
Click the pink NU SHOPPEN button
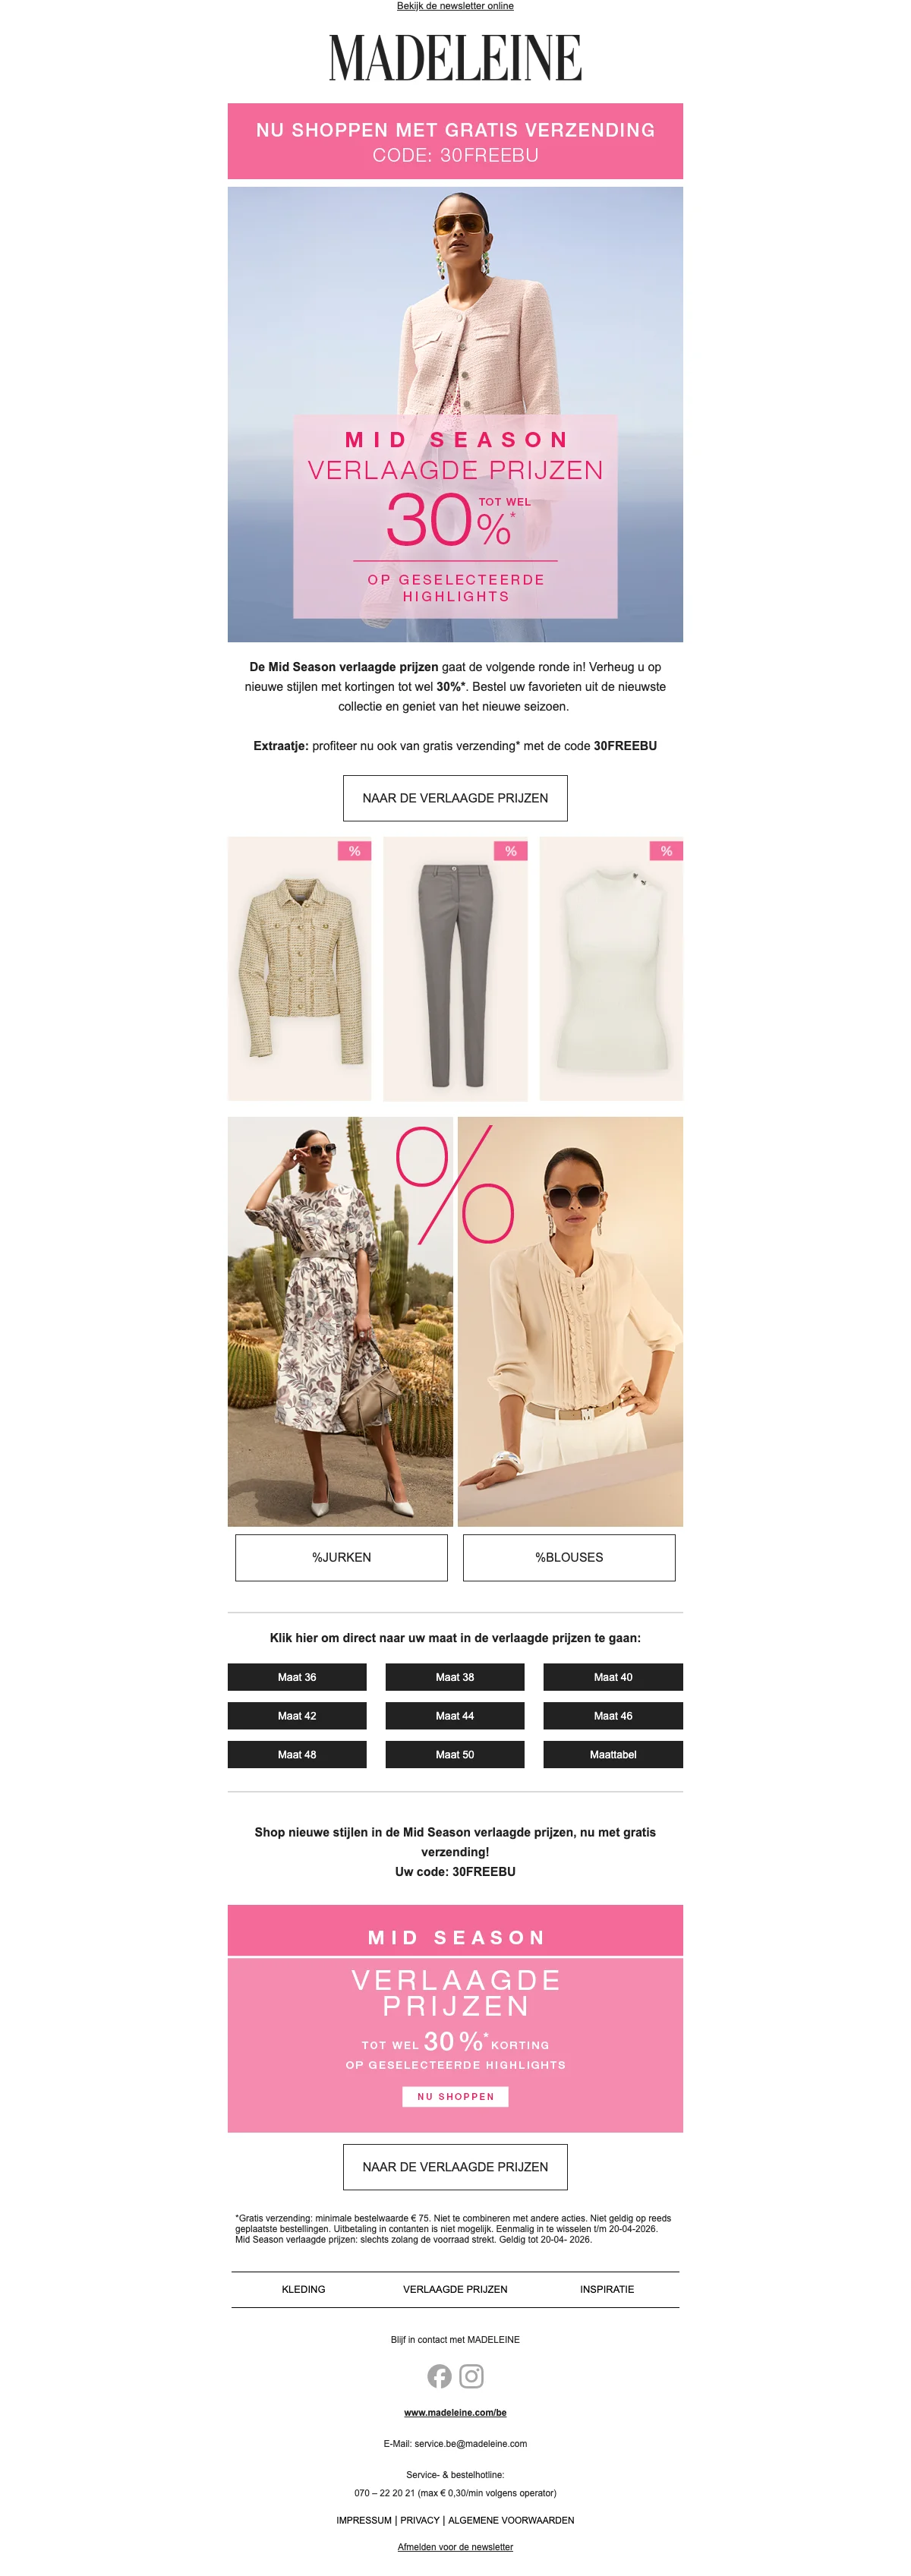pos(455,2096)
